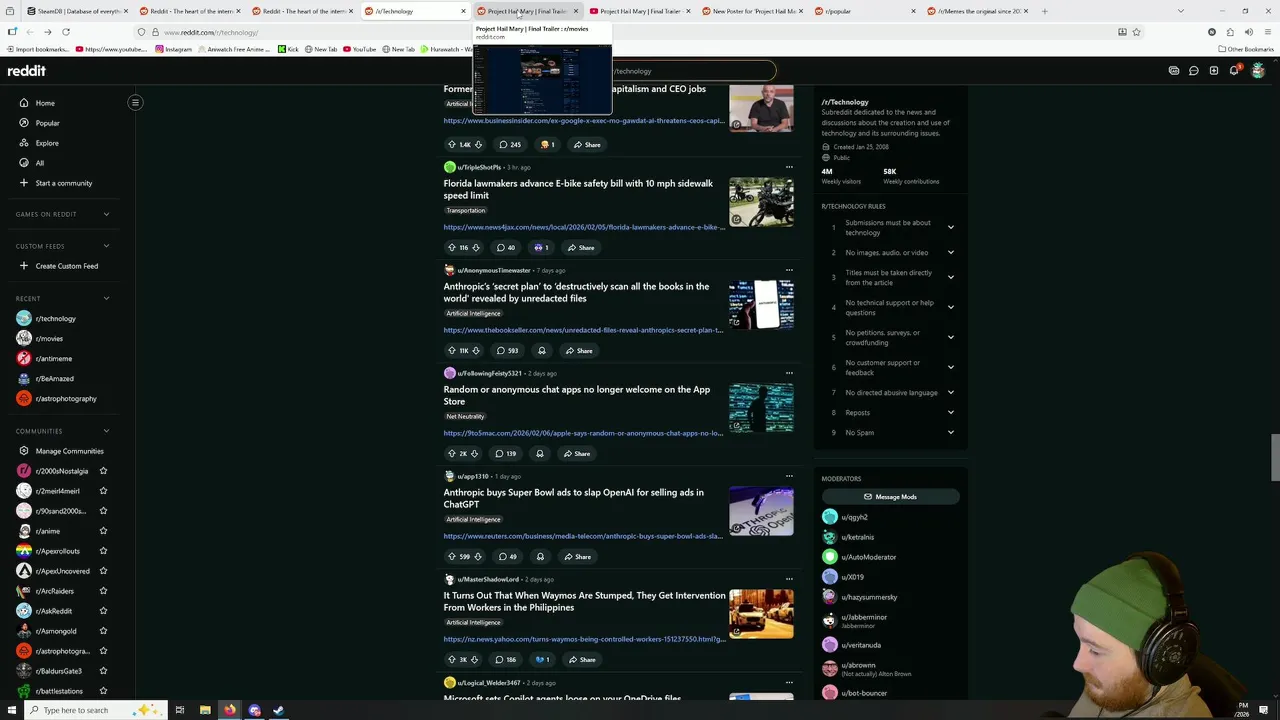Favorite r/90sand2000s with its star
Viewport: 1280px width, 720px height.
(x=103, y=511)
